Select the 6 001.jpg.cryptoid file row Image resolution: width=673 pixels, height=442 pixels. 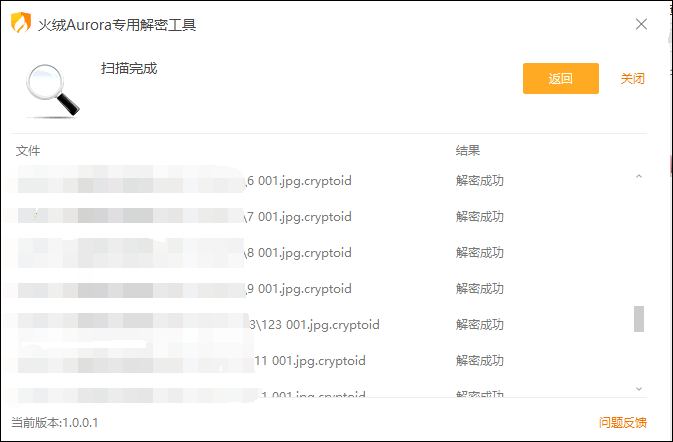pyautogui.click(x=300, y=181)
